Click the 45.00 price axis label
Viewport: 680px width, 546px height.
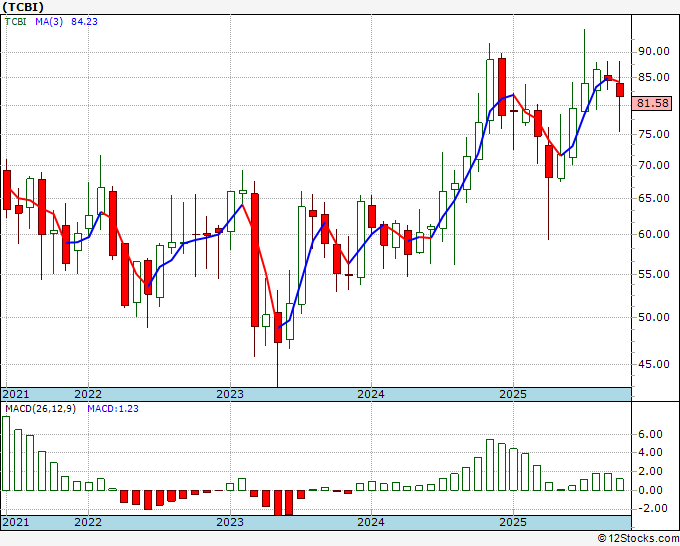(654, 364)
